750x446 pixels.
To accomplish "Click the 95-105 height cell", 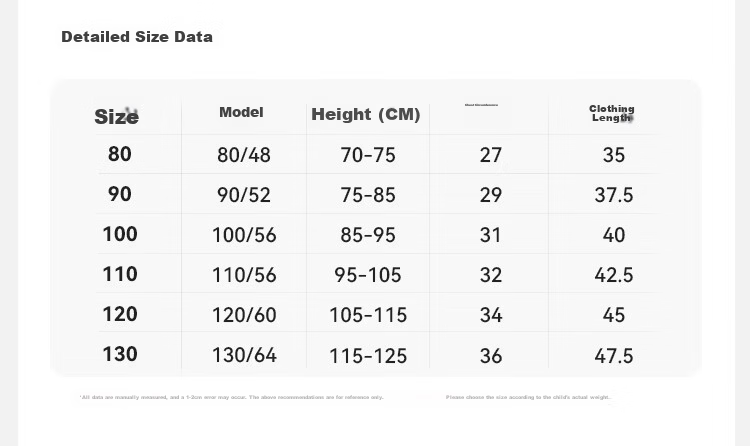I will point(368,275).
